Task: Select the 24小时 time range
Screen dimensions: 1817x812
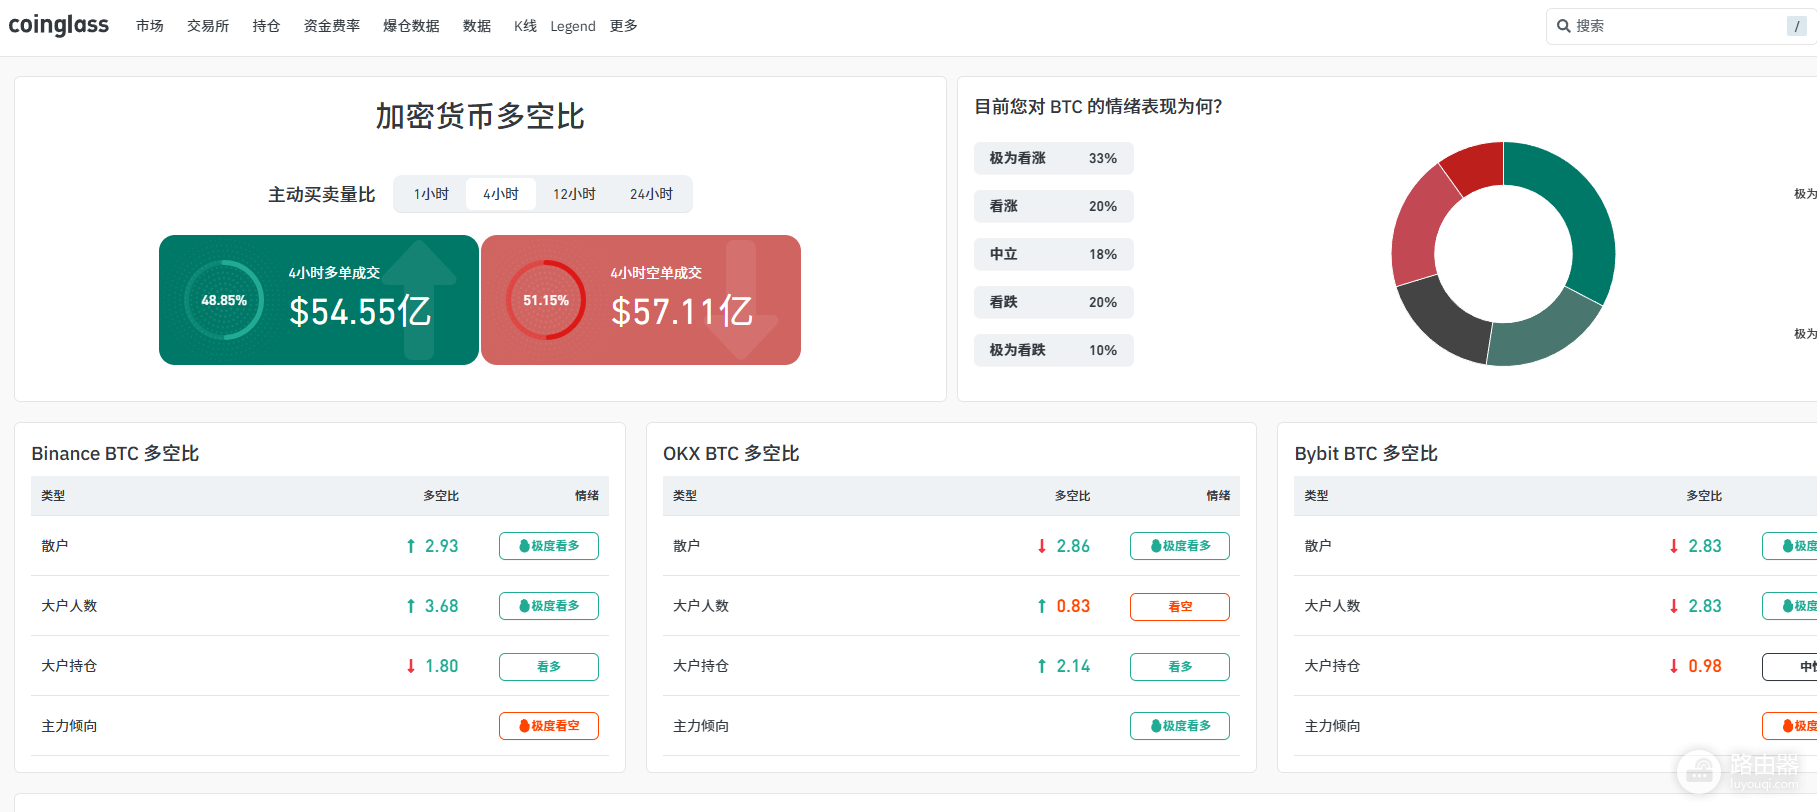Action: pyautogui.click(x=651, y=194)
